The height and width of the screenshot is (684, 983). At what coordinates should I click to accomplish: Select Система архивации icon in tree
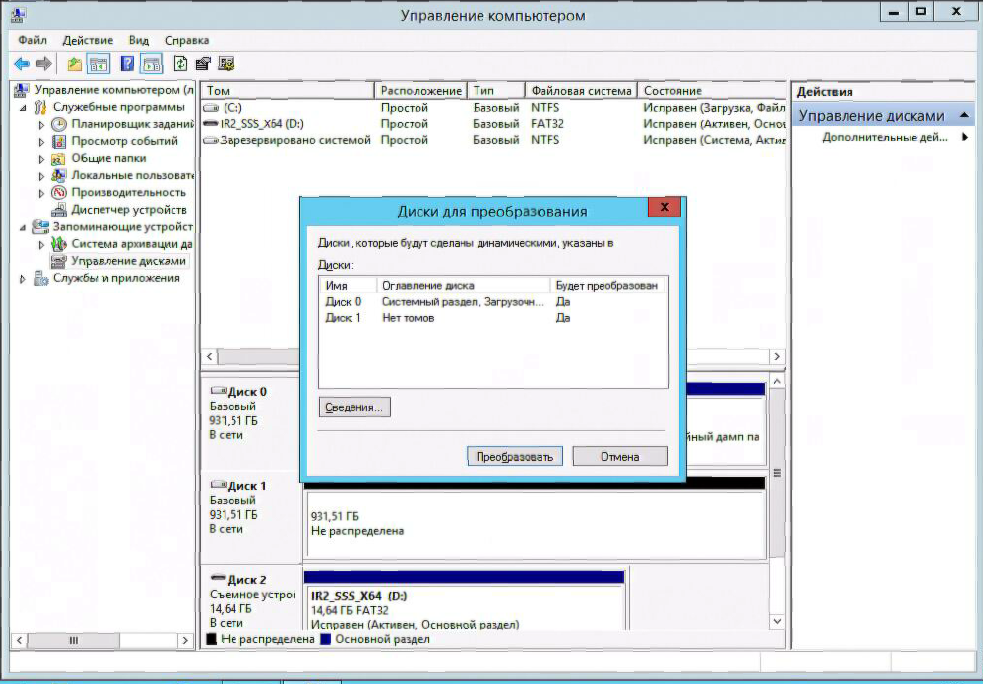58,244
